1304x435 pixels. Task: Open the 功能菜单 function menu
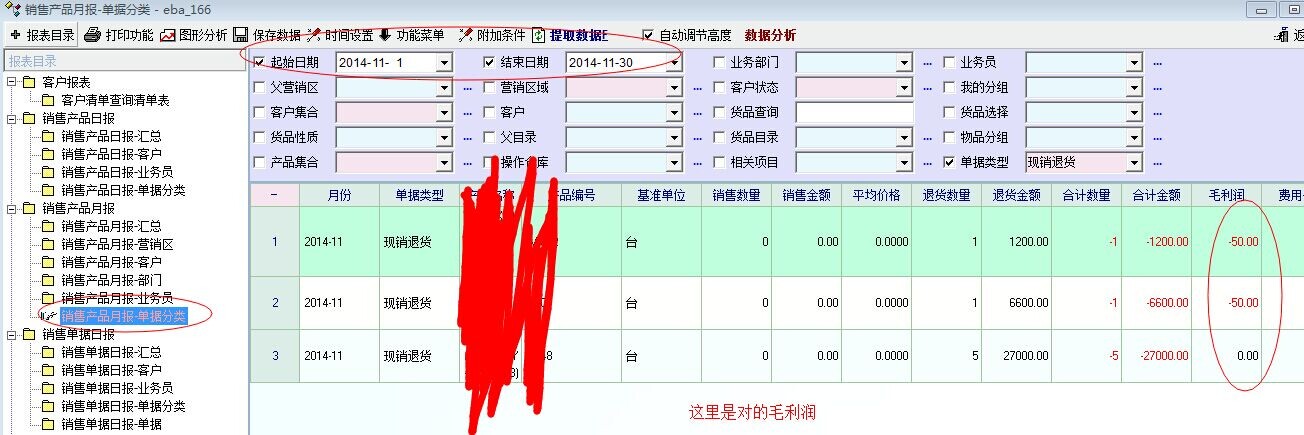coord(411,35)
